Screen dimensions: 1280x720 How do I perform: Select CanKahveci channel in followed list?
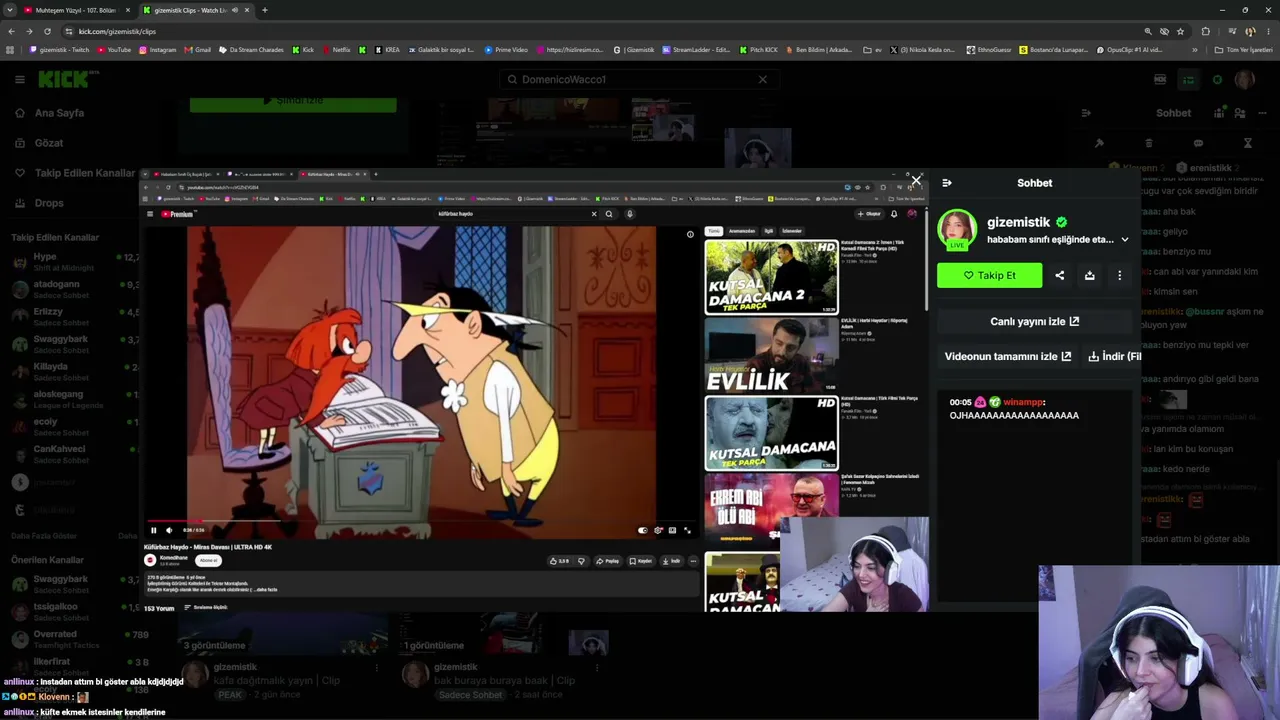click(x=72, y=454)
